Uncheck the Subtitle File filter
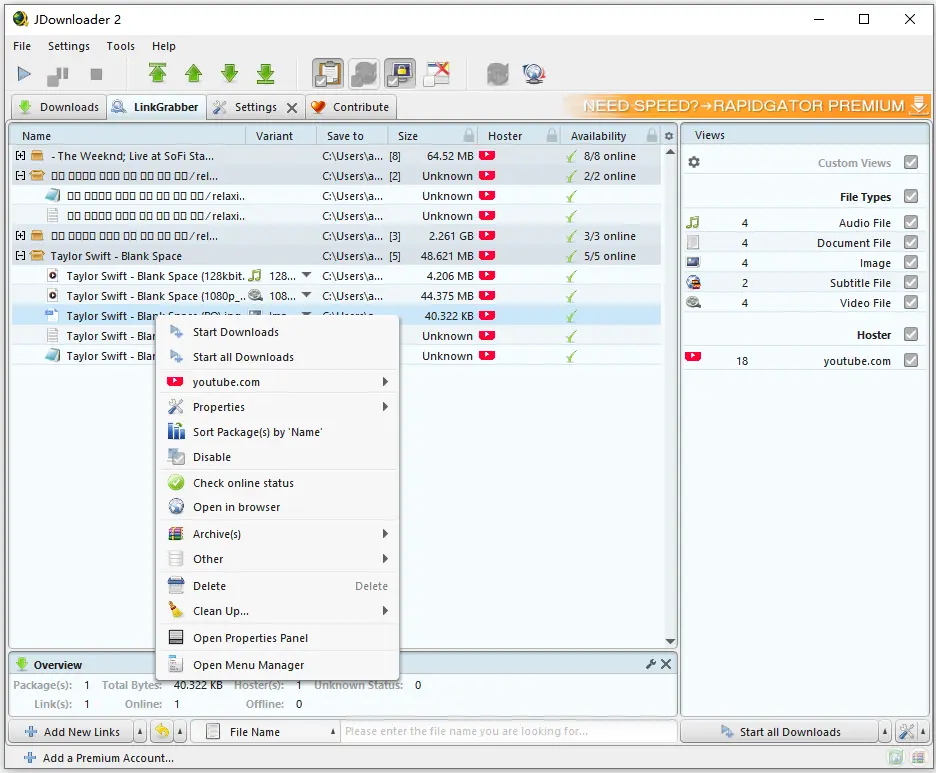 click(910, 282)
